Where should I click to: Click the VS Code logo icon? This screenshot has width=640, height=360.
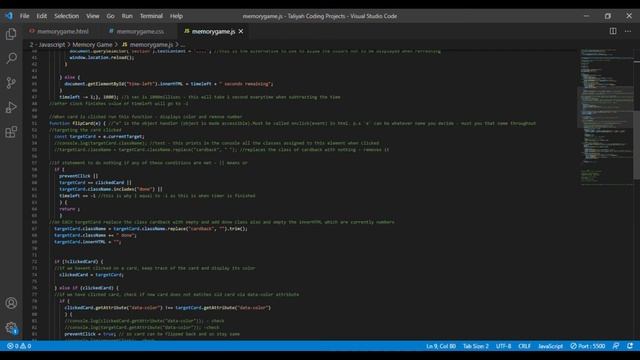[x=9, y=16]
